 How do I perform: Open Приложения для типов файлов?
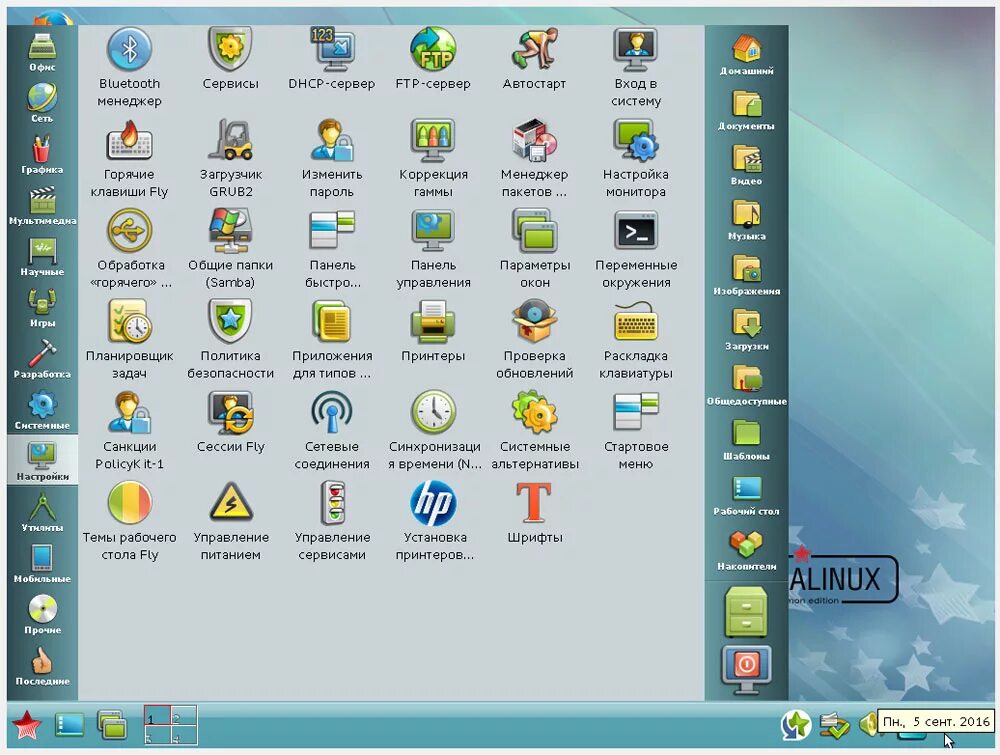[x=332, y=340]
